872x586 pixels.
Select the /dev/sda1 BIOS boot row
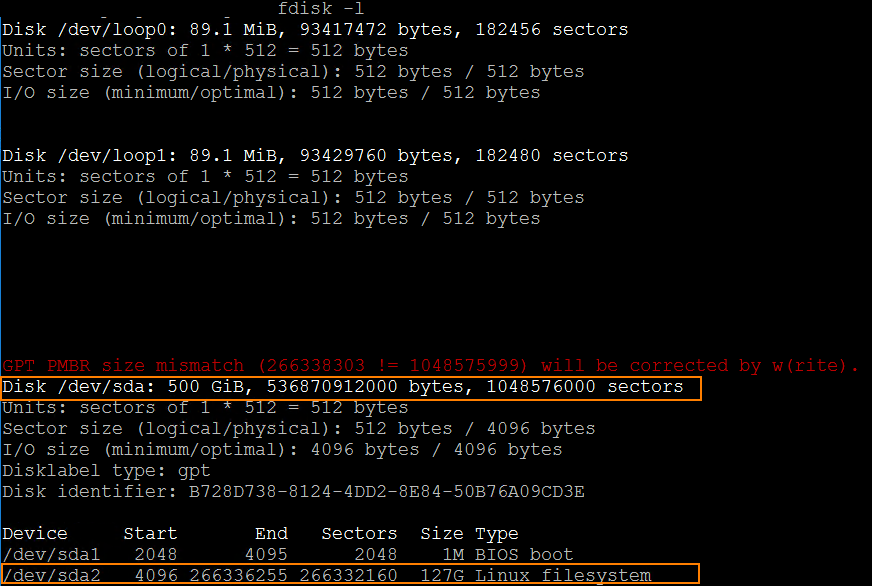(288, 555)
